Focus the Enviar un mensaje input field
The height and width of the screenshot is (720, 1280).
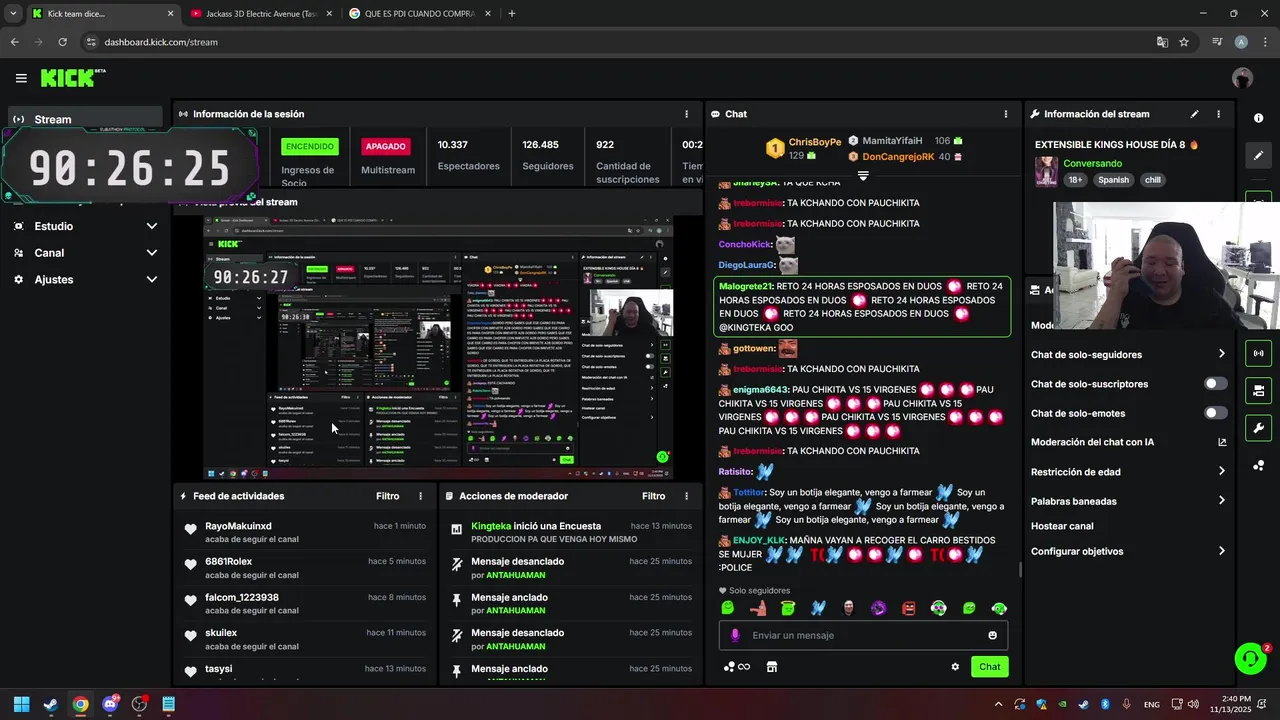click(863, 635)
